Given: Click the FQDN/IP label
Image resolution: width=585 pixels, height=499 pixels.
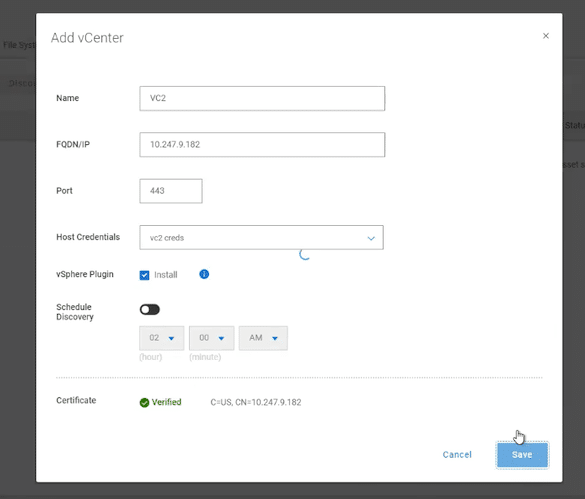Looking at the screenshot, I should (x=73, y=144).
